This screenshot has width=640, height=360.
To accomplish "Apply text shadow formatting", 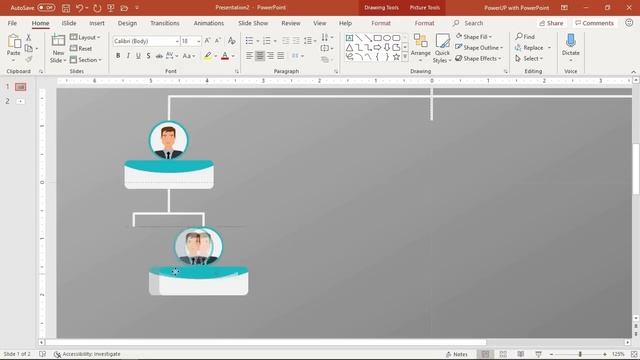I will (x=148, y=56).
